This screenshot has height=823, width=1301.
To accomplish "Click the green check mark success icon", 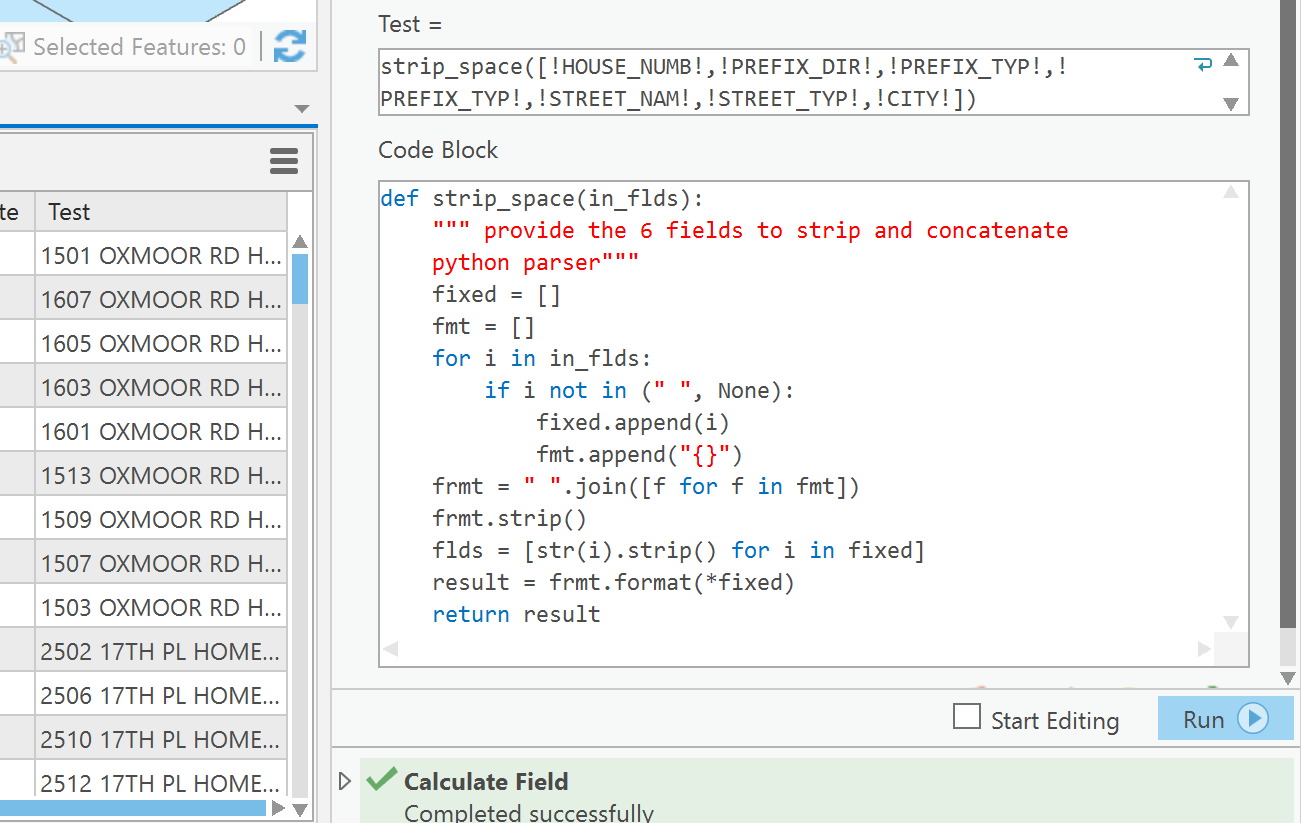I will click(x=381, y=780).
